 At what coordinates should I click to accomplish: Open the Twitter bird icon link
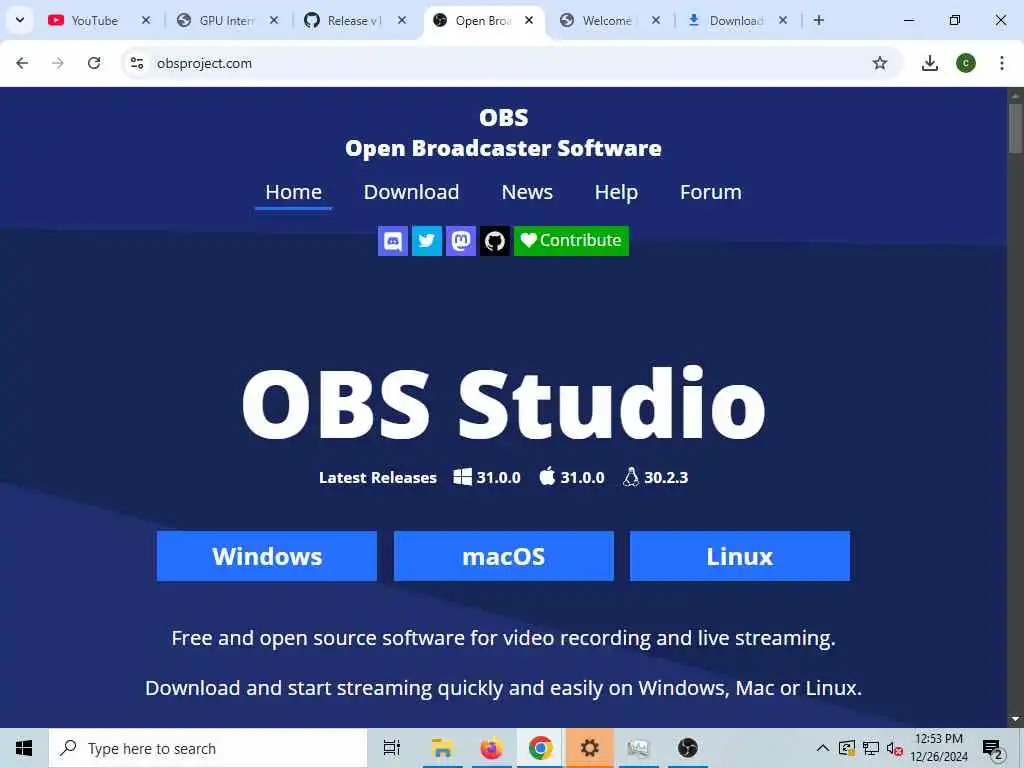pyautogui.click(x=426, y=241)
